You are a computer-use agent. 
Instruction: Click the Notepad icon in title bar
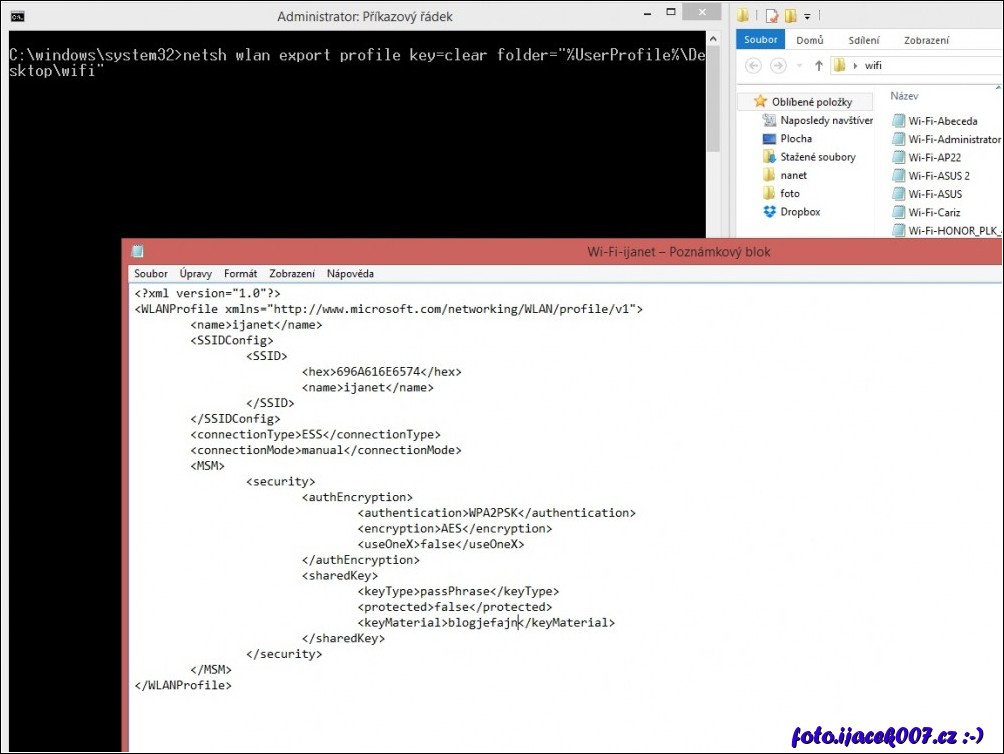click(x=137, y=252)
